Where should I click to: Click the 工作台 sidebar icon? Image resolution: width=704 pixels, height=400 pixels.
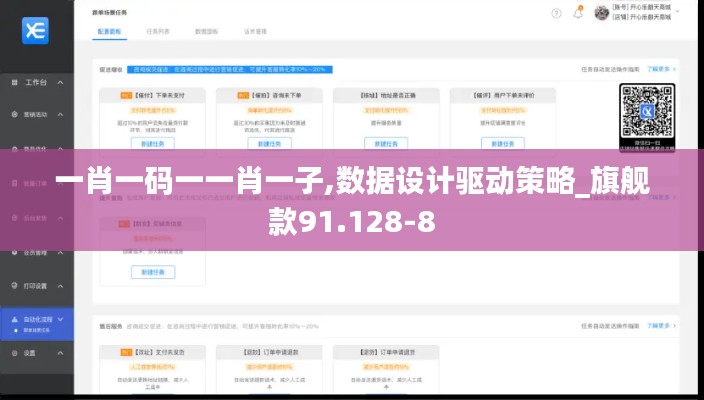13,82
